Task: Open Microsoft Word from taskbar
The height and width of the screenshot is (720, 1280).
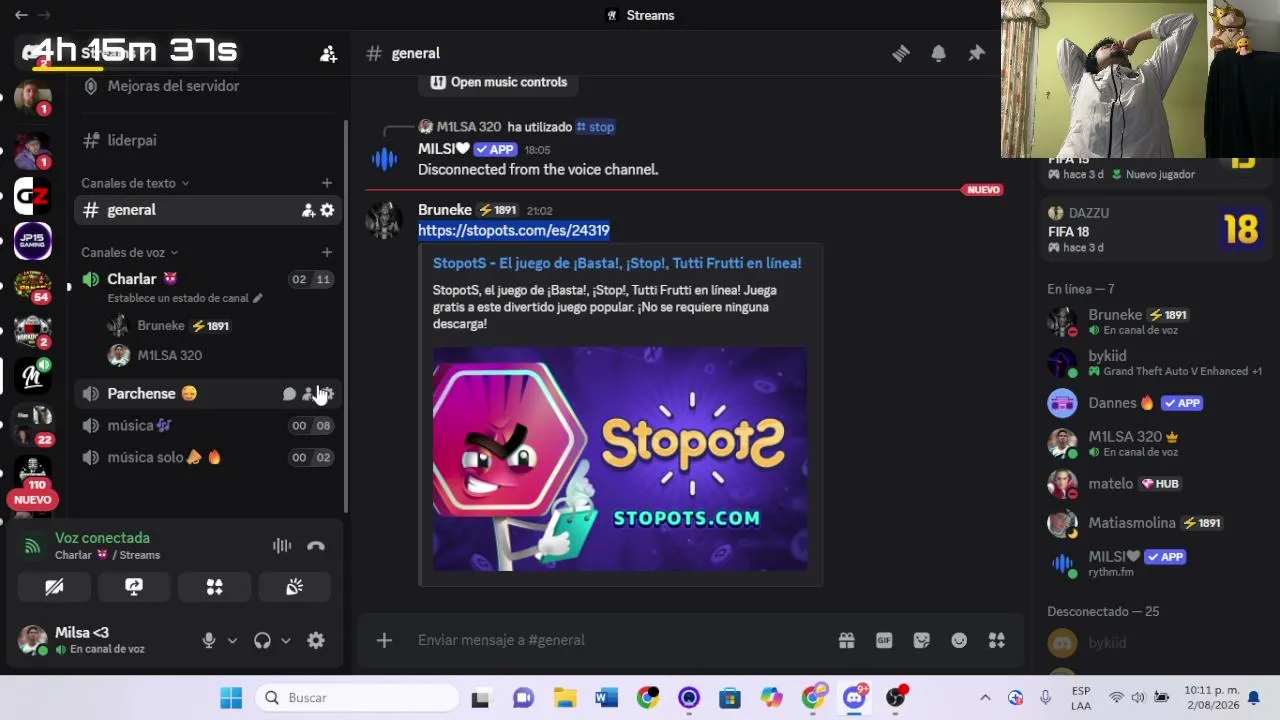Action: pyautogui.click(x=606, y=698)
